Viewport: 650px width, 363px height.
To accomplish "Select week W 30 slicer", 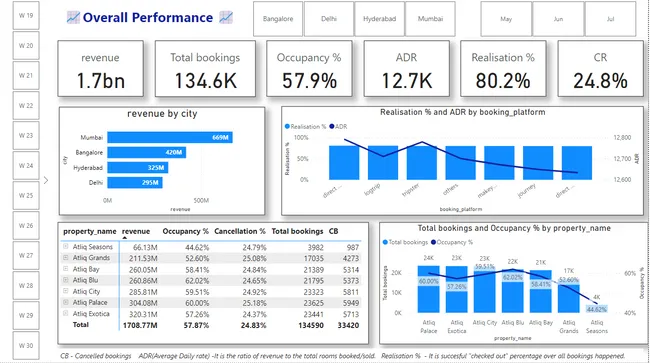I will pos(26,345).
